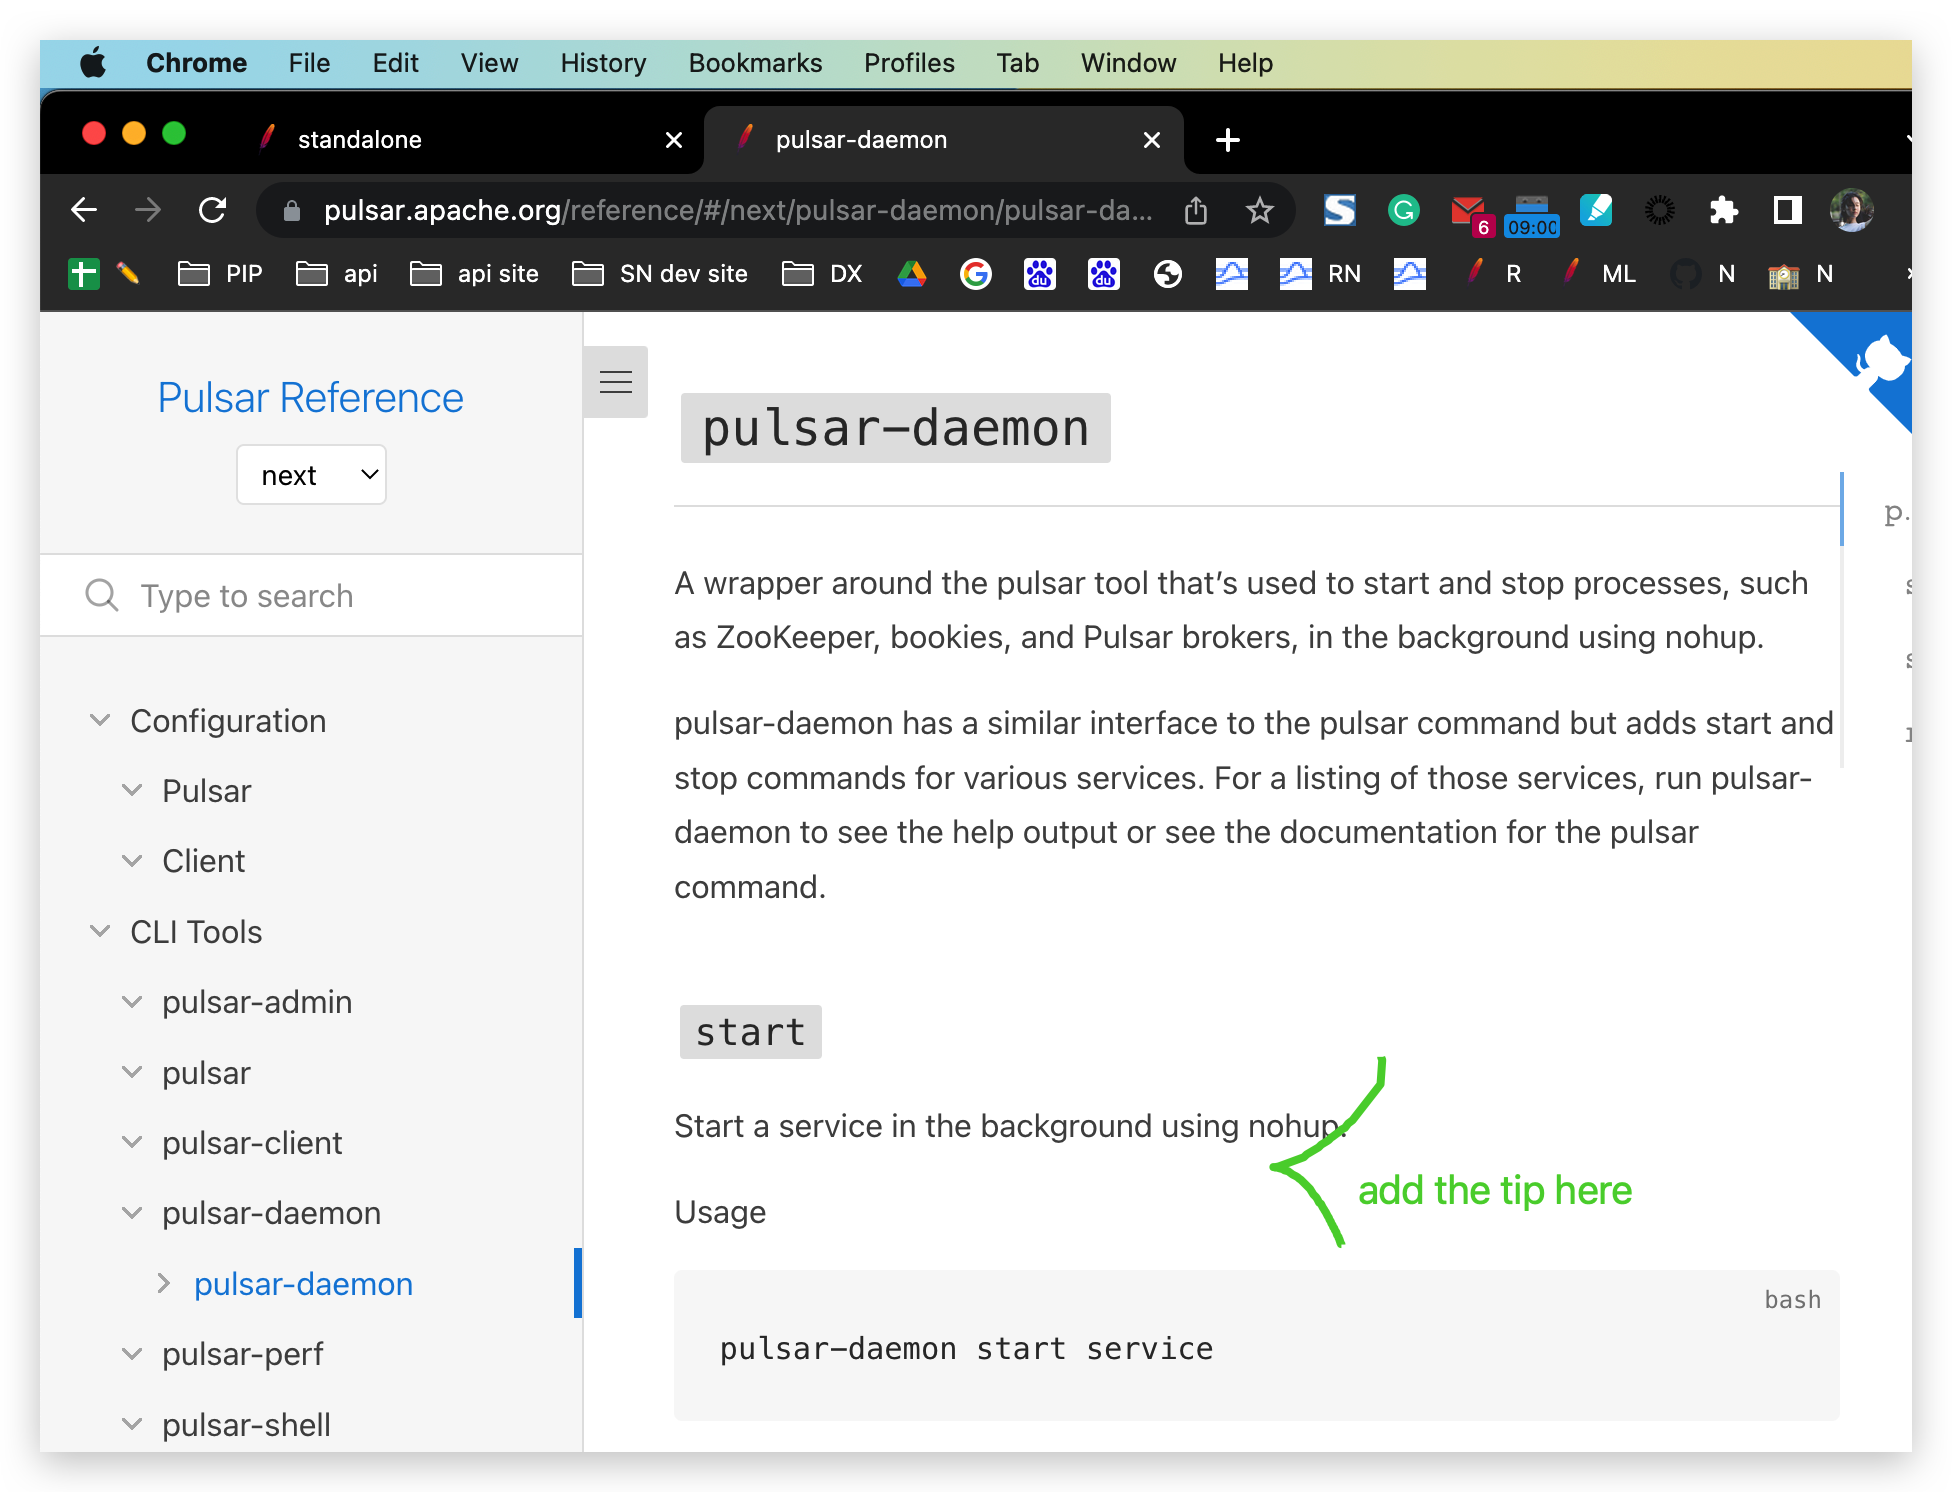
Task: Click the Pulsar Reference heading link
Action: (x=310, y=397)
